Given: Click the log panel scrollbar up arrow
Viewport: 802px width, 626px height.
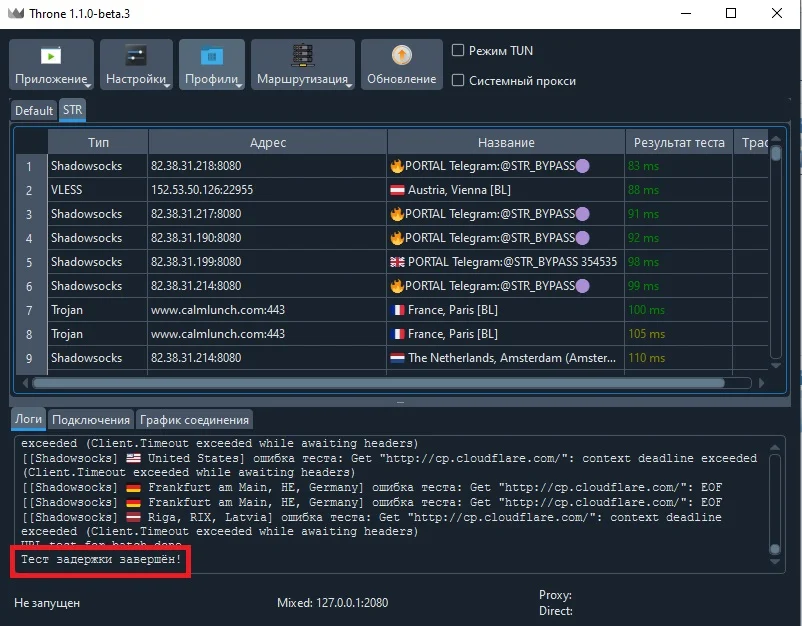Looking at the screenshot, I should 775,447.
